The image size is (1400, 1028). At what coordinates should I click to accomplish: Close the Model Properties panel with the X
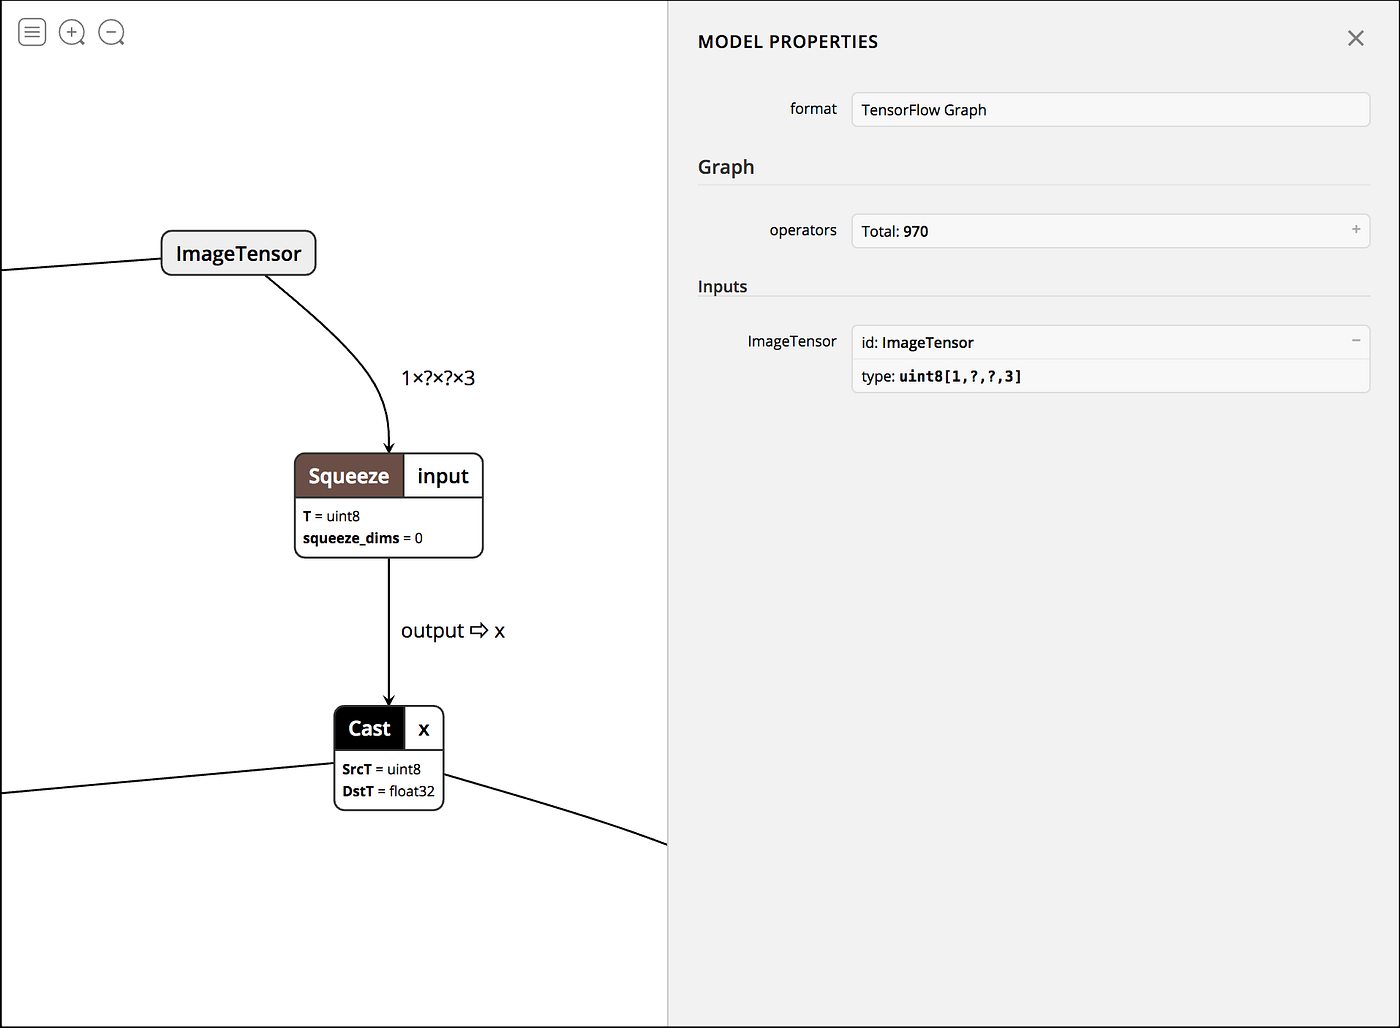(x=1355, y=38)
